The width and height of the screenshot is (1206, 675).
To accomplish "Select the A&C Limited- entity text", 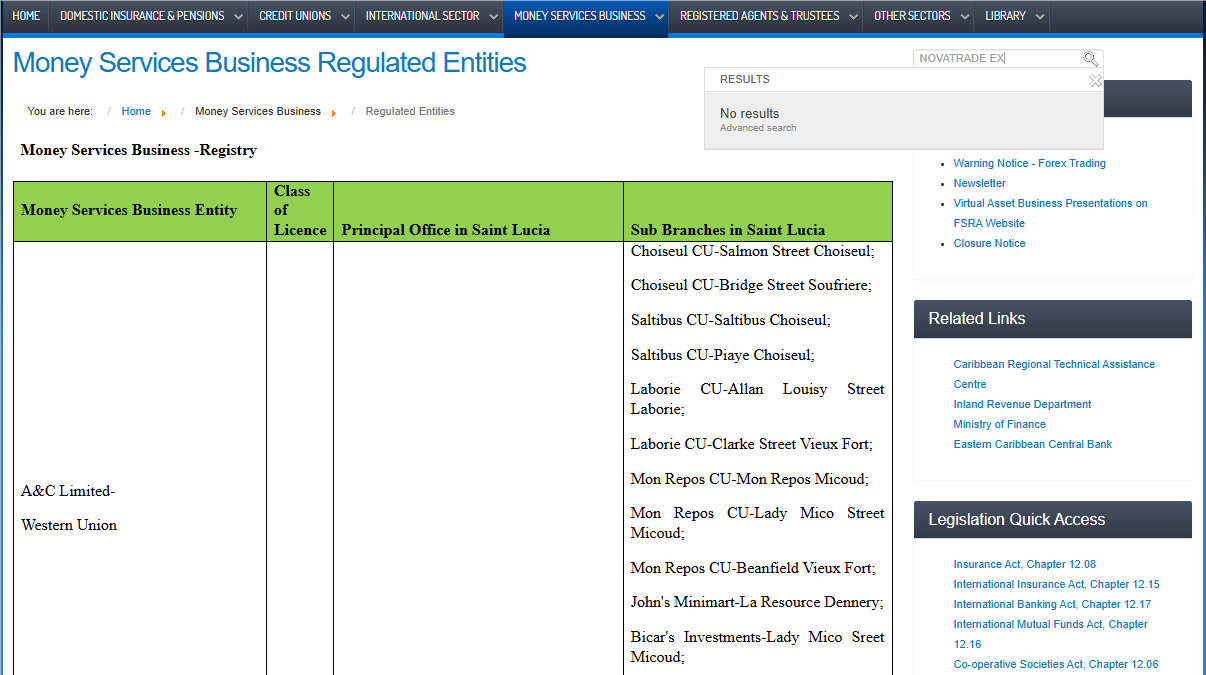I will 68,491.
